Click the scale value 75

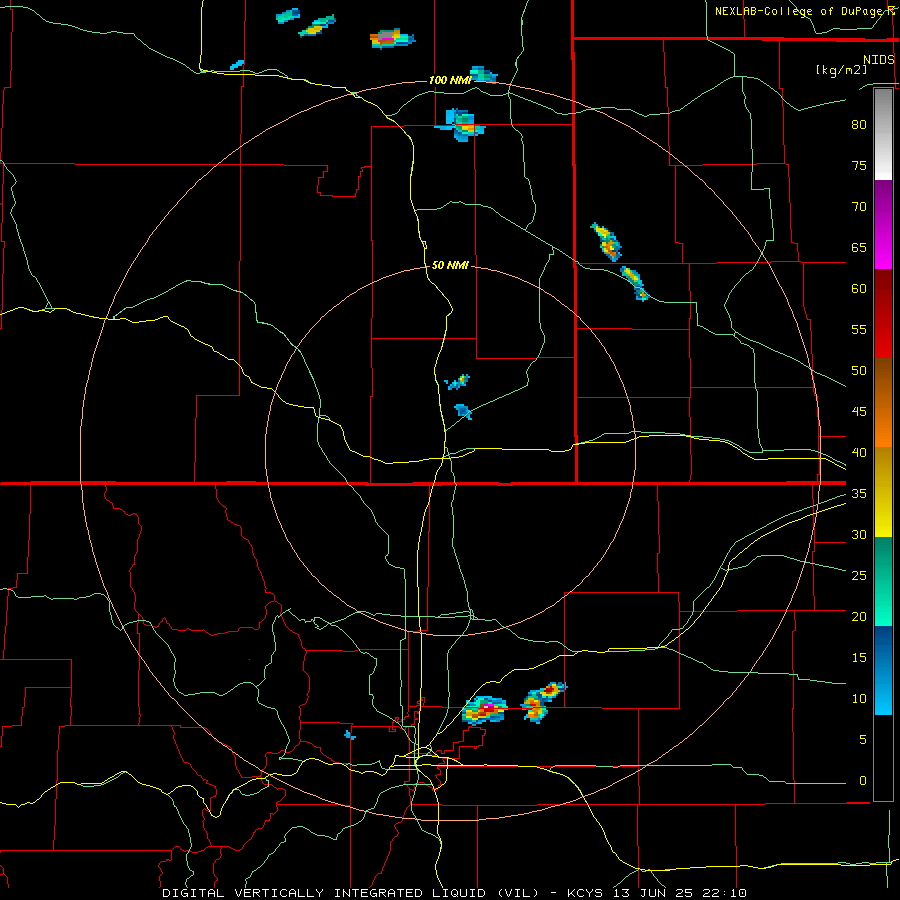(859, 165)
